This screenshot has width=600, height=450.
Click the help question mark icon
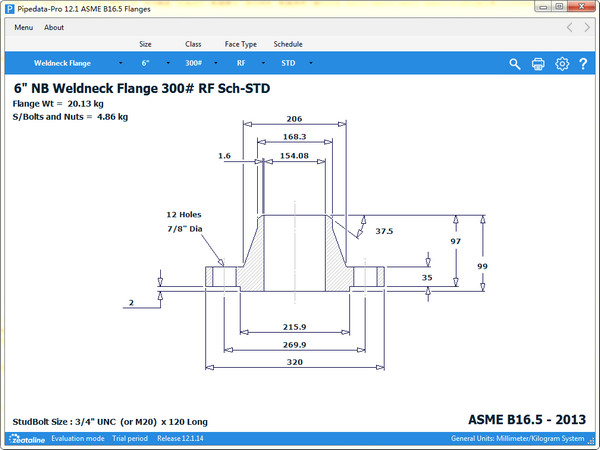click(583, 64)
